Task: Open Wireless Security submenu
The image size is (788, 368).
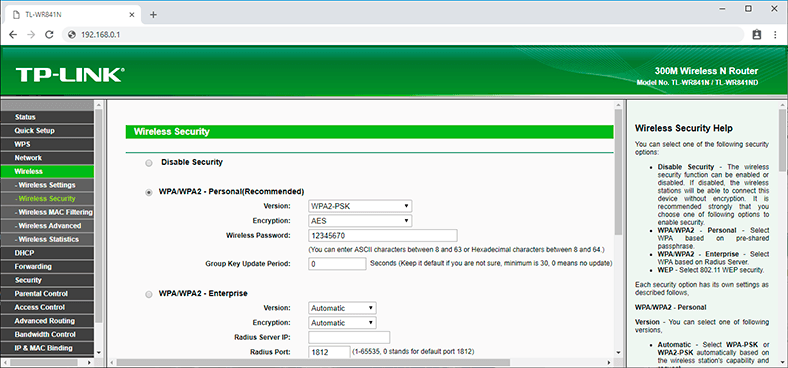Action: (x=47, y=199)
